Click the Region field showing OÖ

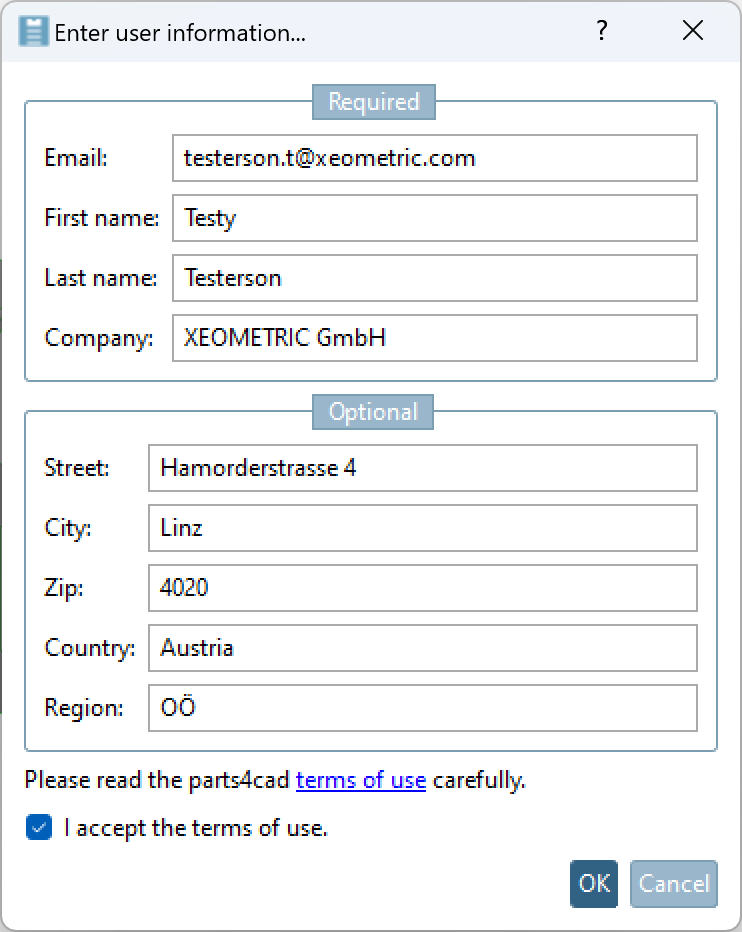[x=423, y=708]
